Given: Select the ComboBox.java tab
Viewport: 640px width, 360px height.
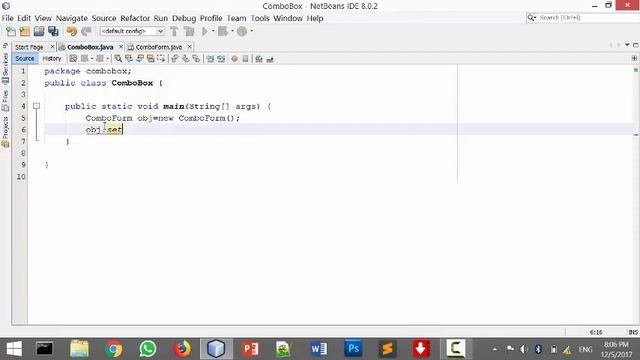Looking at the screenshot, I should (x=90, y=47).
